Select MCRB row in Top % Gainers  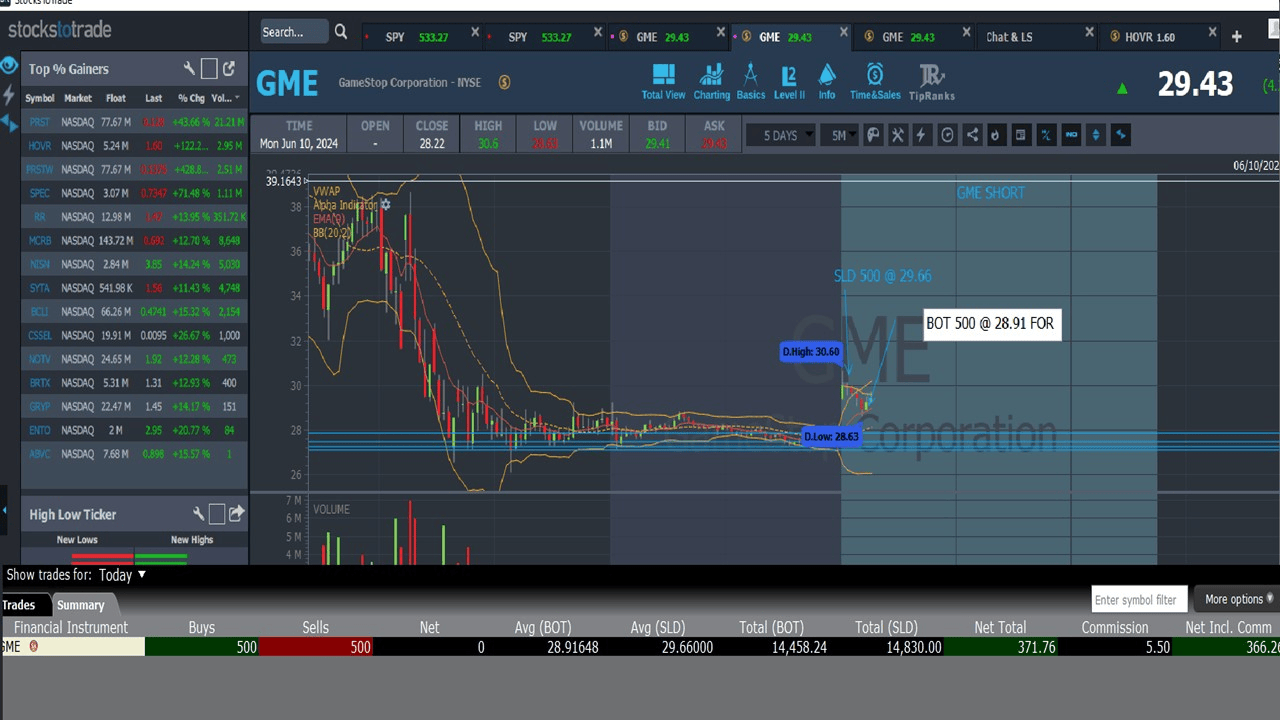pos(134,241)
